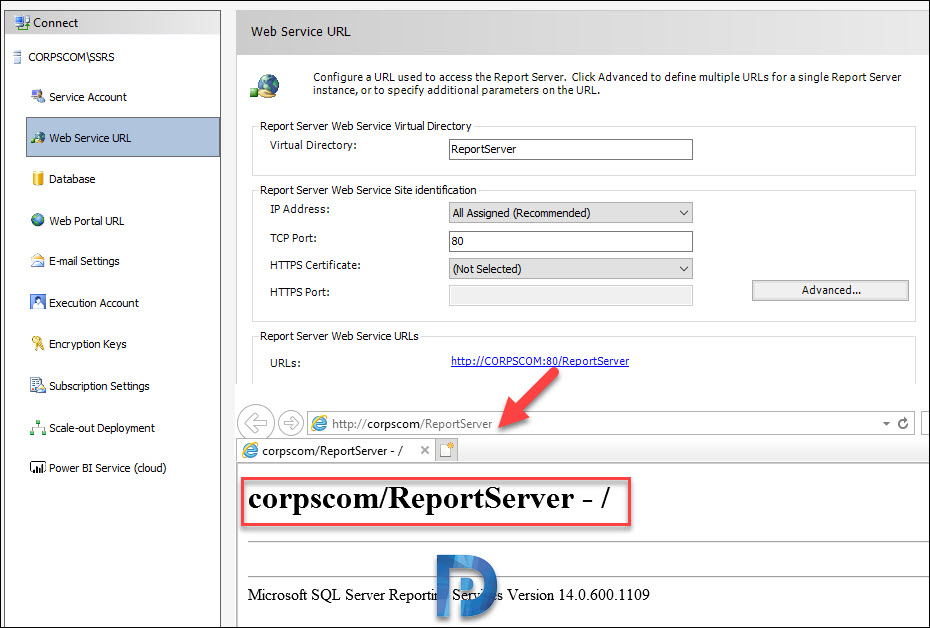Click the Service Account icon
930x628 pixels.
pyautogui.click(x=38, y=96)
